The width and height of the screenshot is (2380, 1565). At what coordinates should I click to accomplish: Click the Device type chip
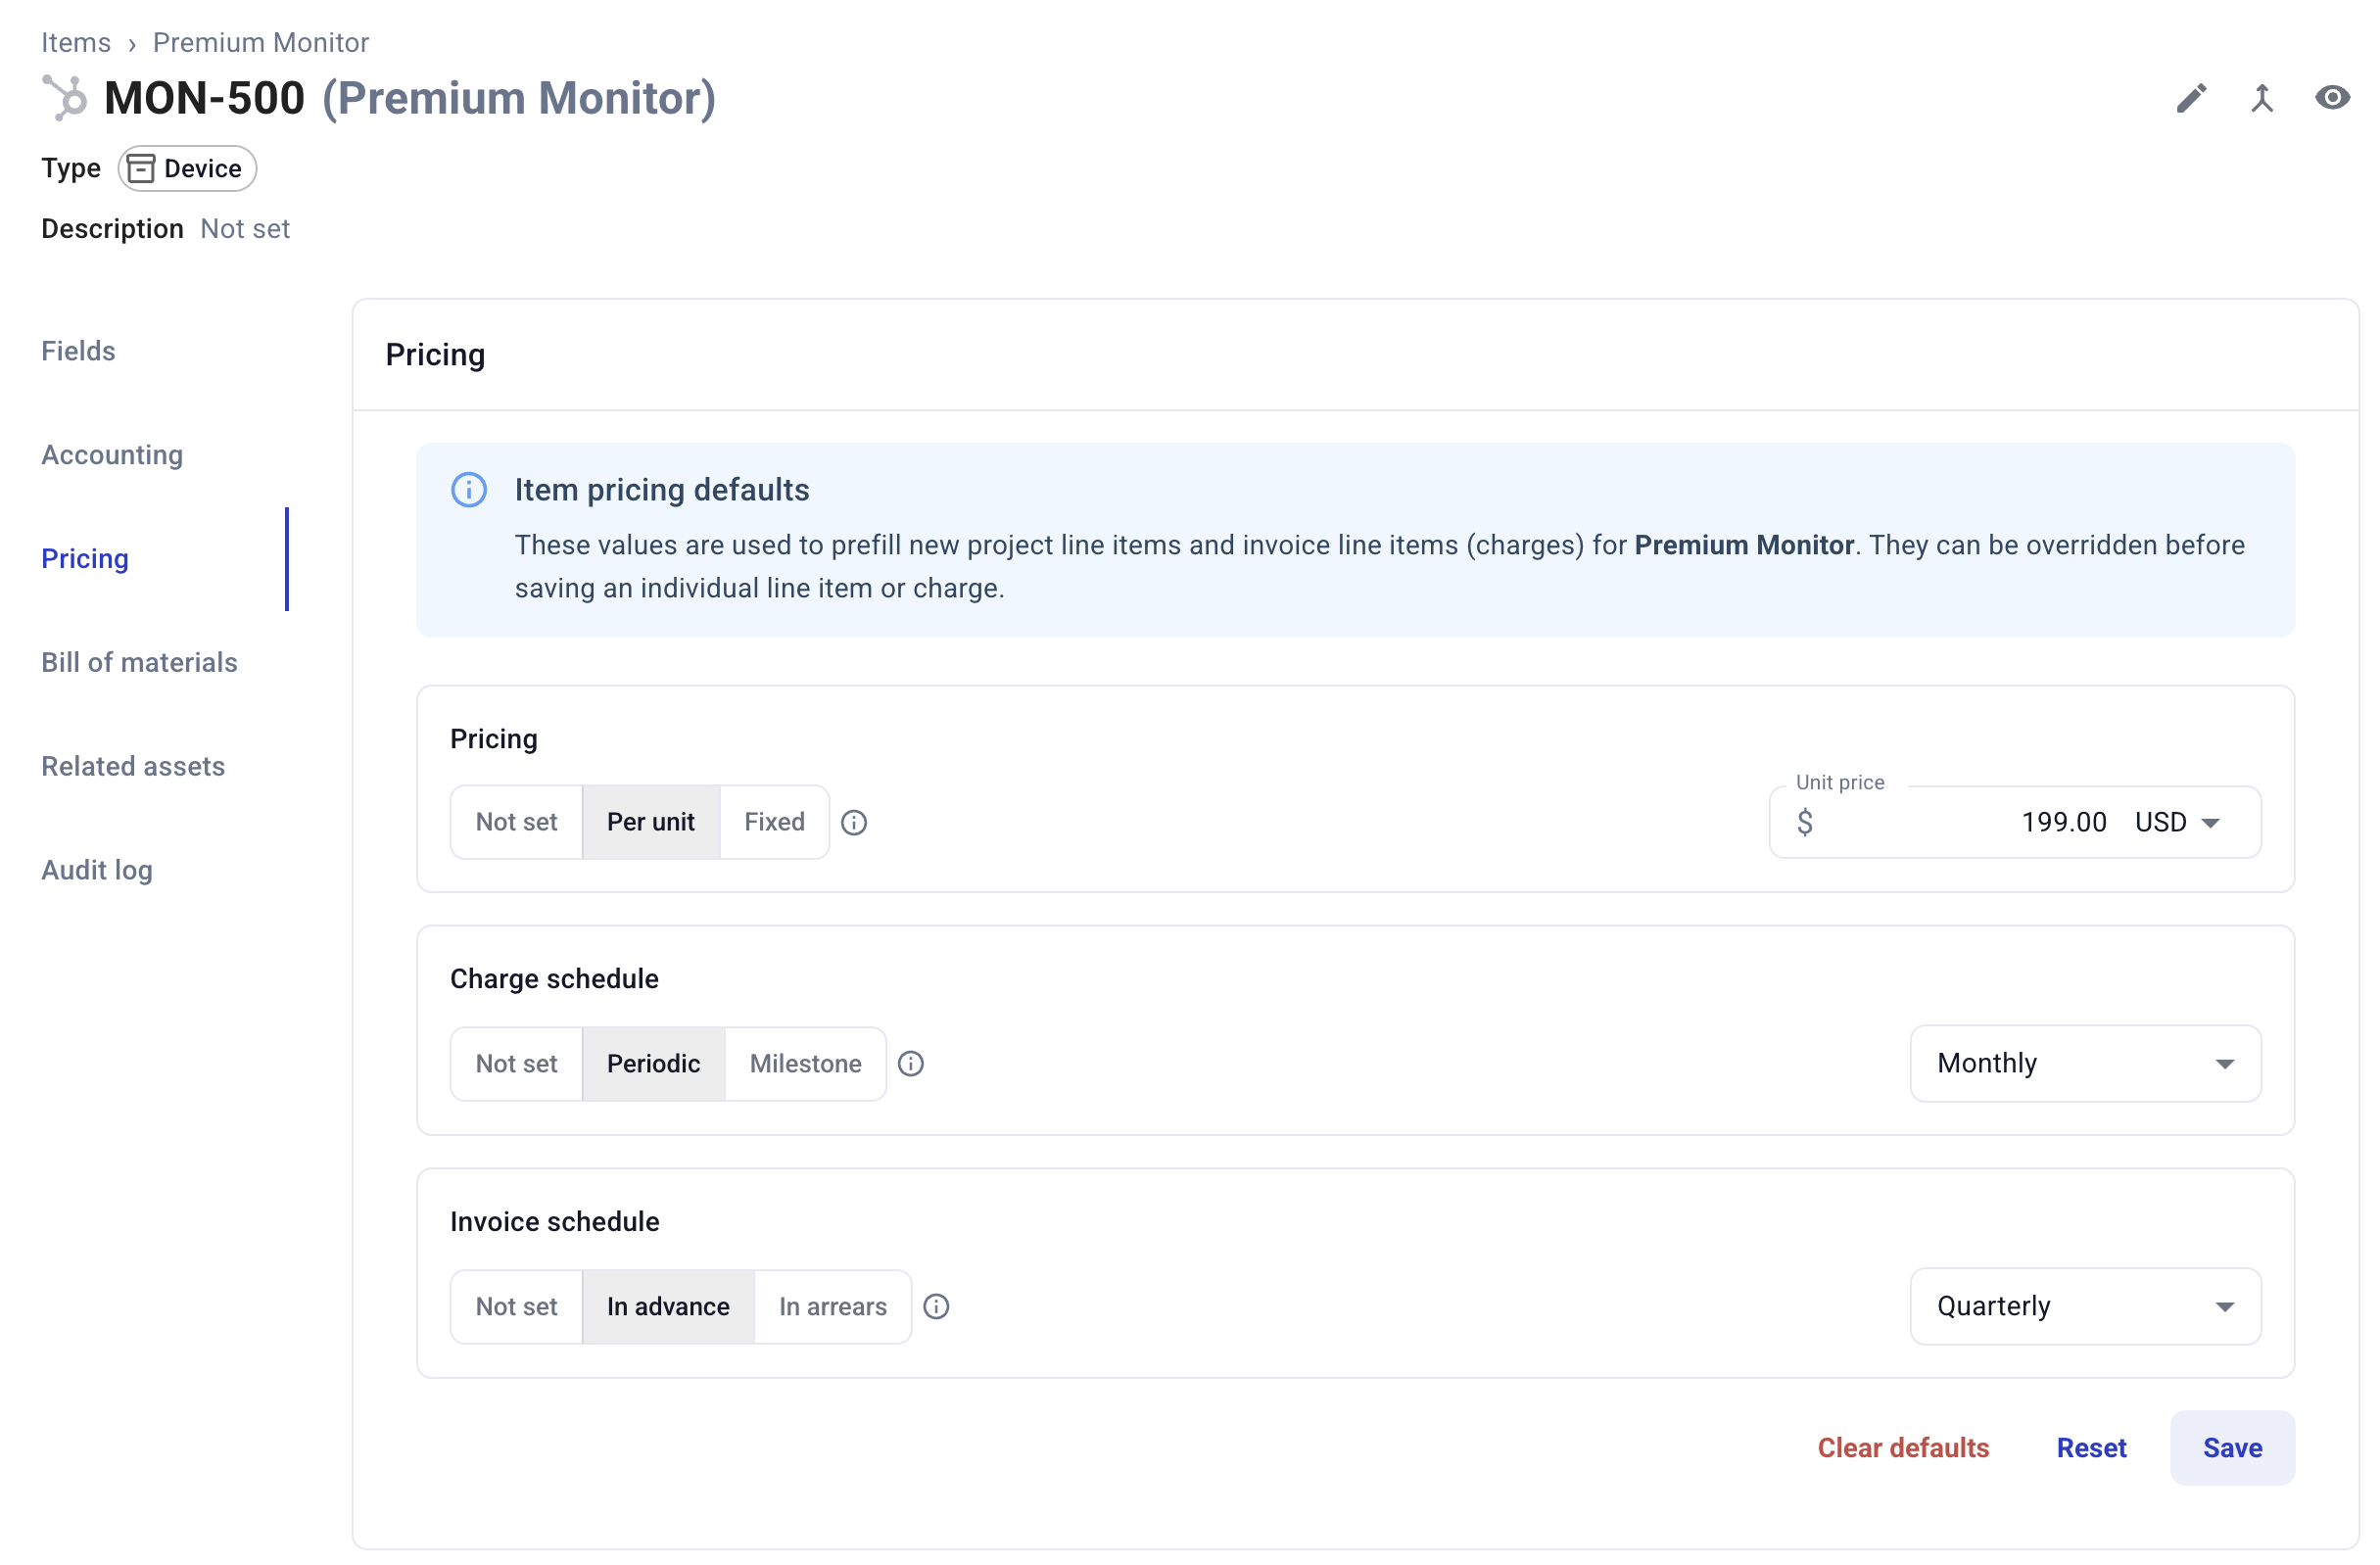pyautogui.click(x=187, y=168)
